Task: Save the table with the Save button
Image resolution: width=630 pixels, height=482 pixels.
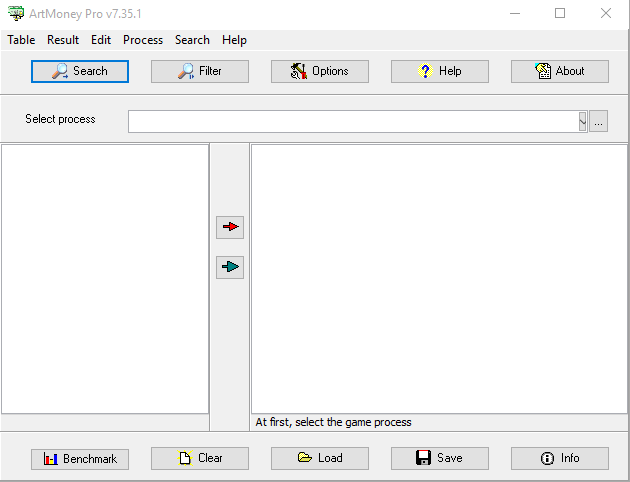Action: coord(440,458)
